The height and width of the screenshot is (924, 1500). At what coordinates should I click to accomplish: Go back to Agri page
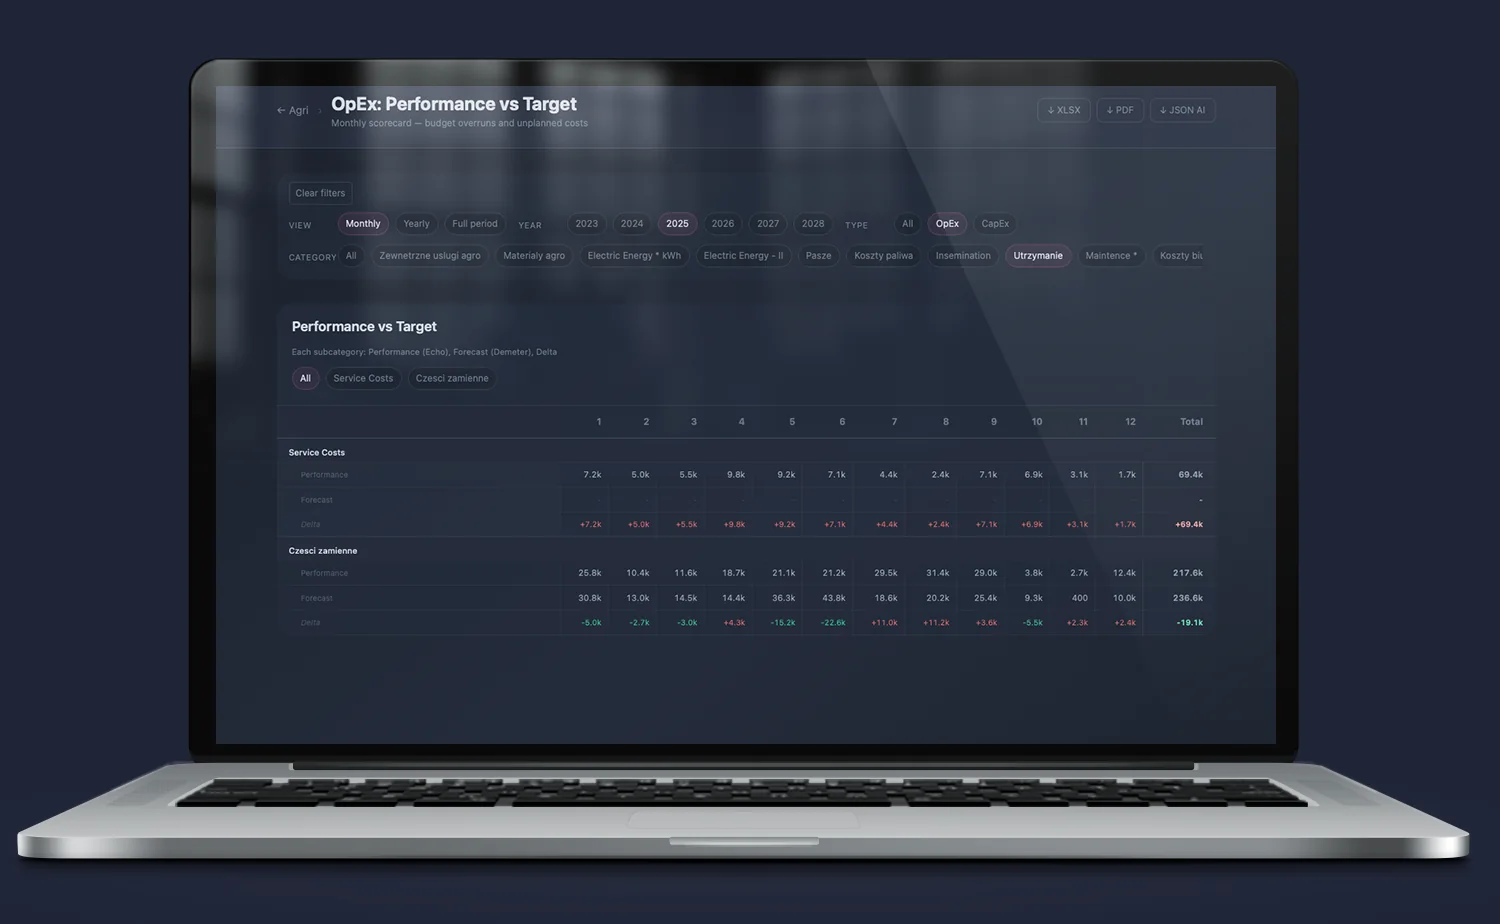pos(292,110)
